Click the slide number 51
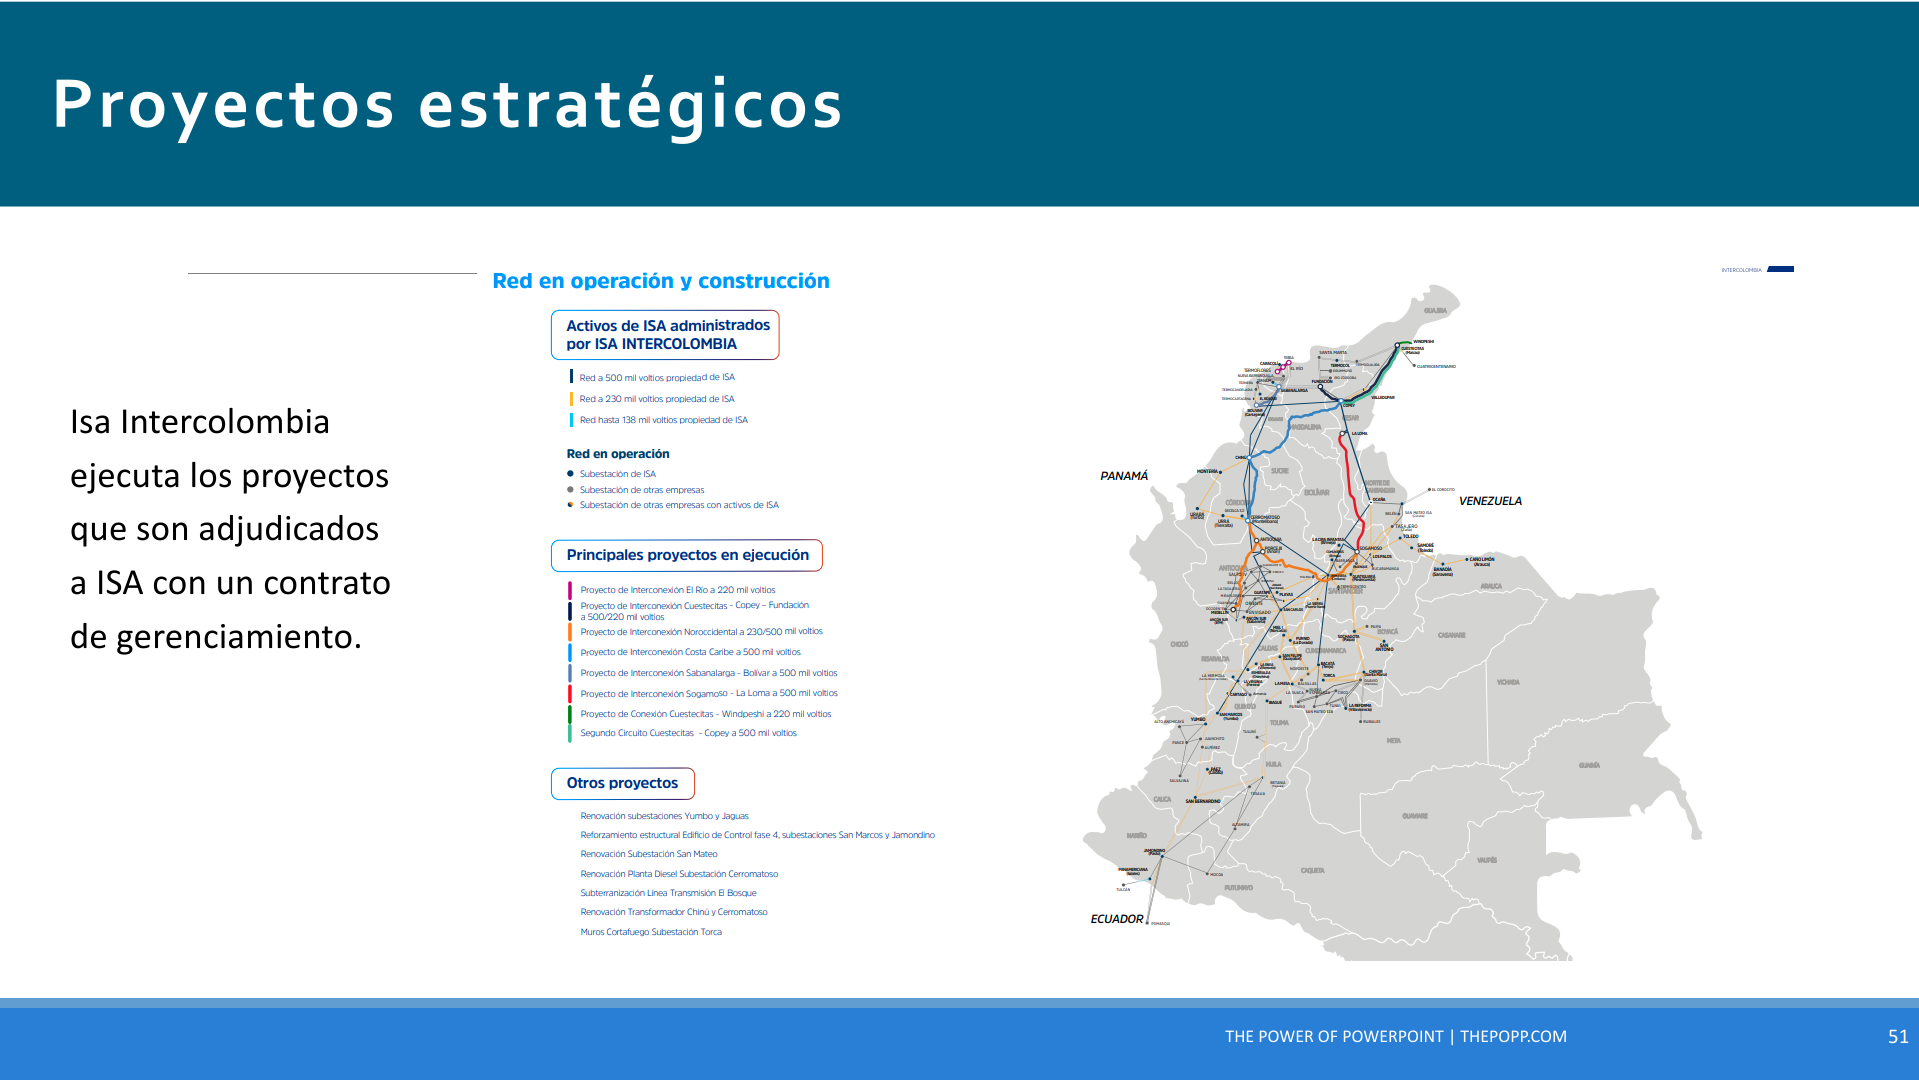Image resolution: width=1919 pixels, height=1080 pixels. tap(1898, 1037)
